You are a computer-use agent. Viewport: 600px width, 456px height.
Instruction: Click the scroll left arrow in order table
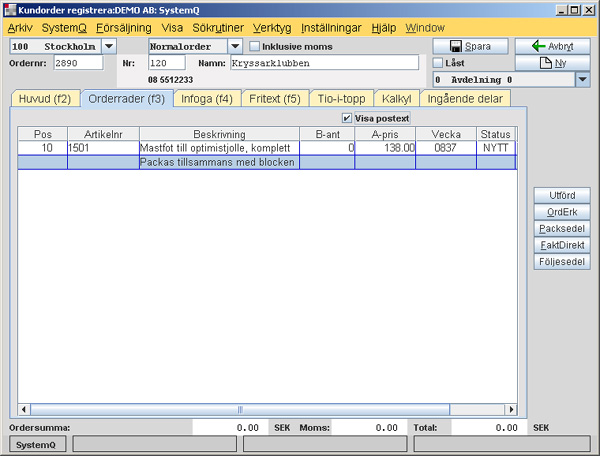pyautogui.click(x=24, y=409)
